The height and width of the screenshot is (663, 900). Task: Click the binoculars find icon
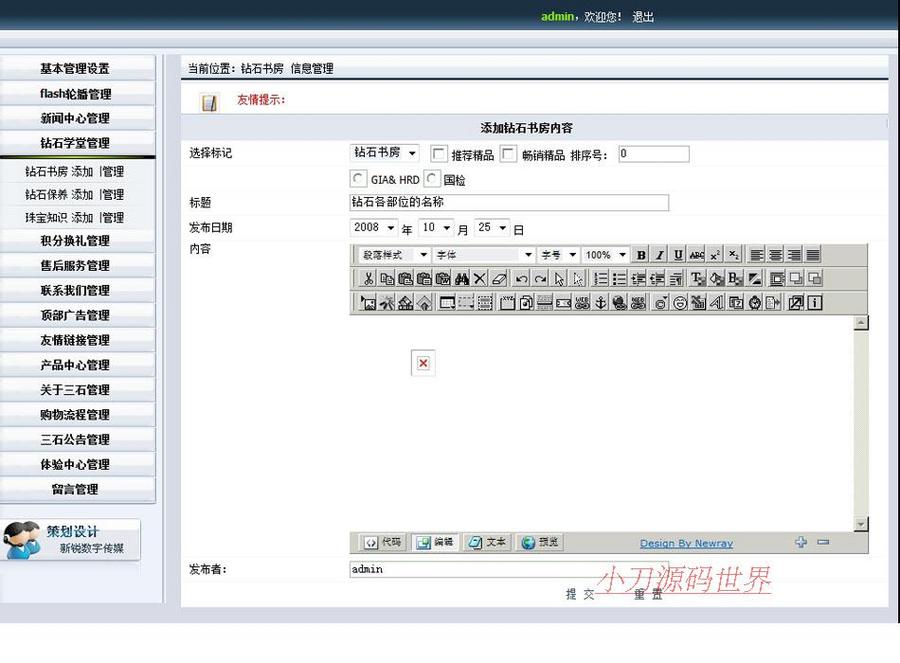[x=461, y=279]
